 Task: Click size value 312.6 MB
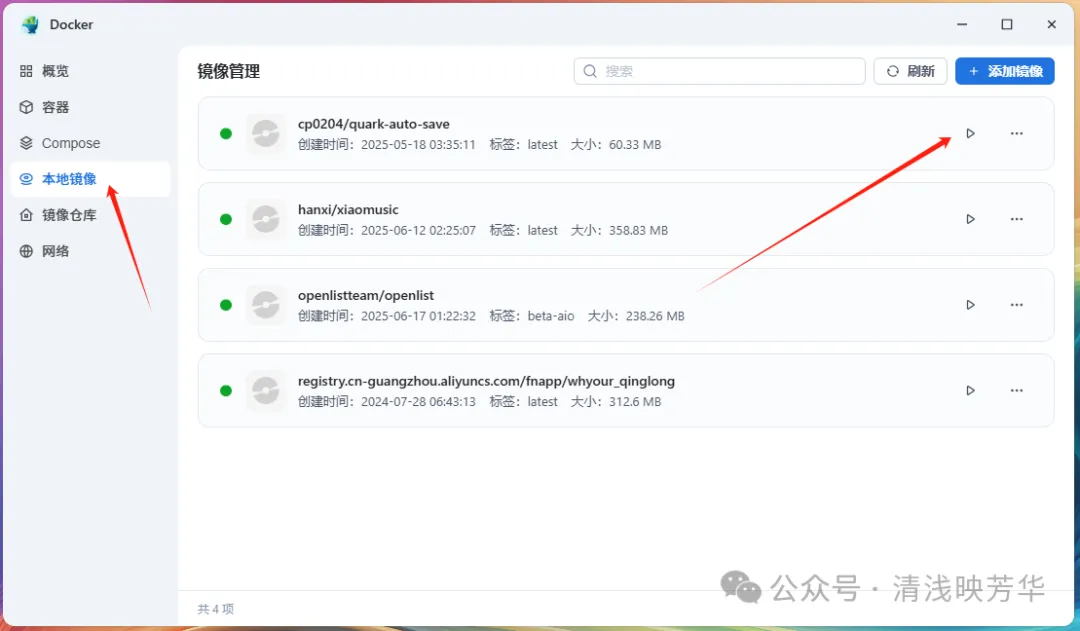[x=635, y=402]
